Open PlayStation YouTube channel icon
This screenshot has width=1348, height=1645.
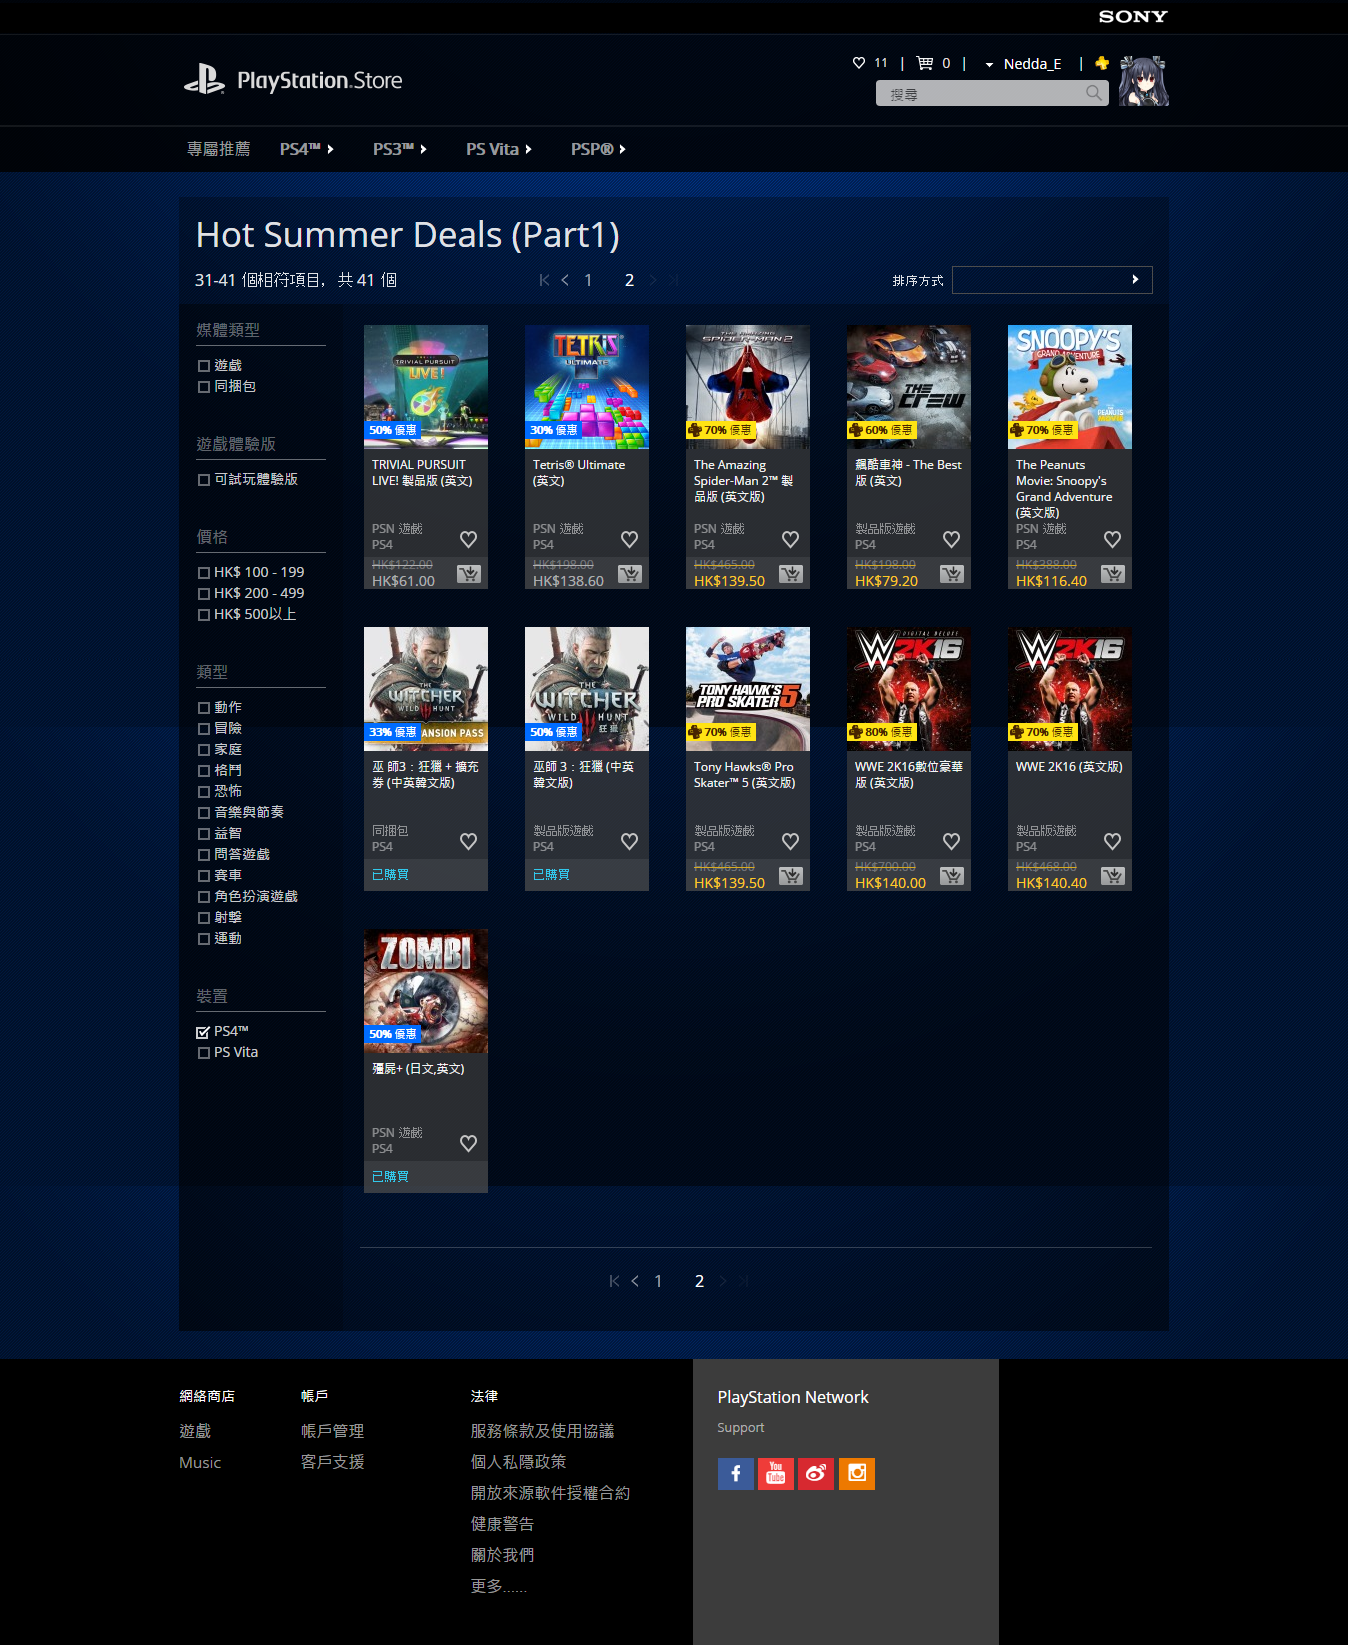coord(776,1473)
